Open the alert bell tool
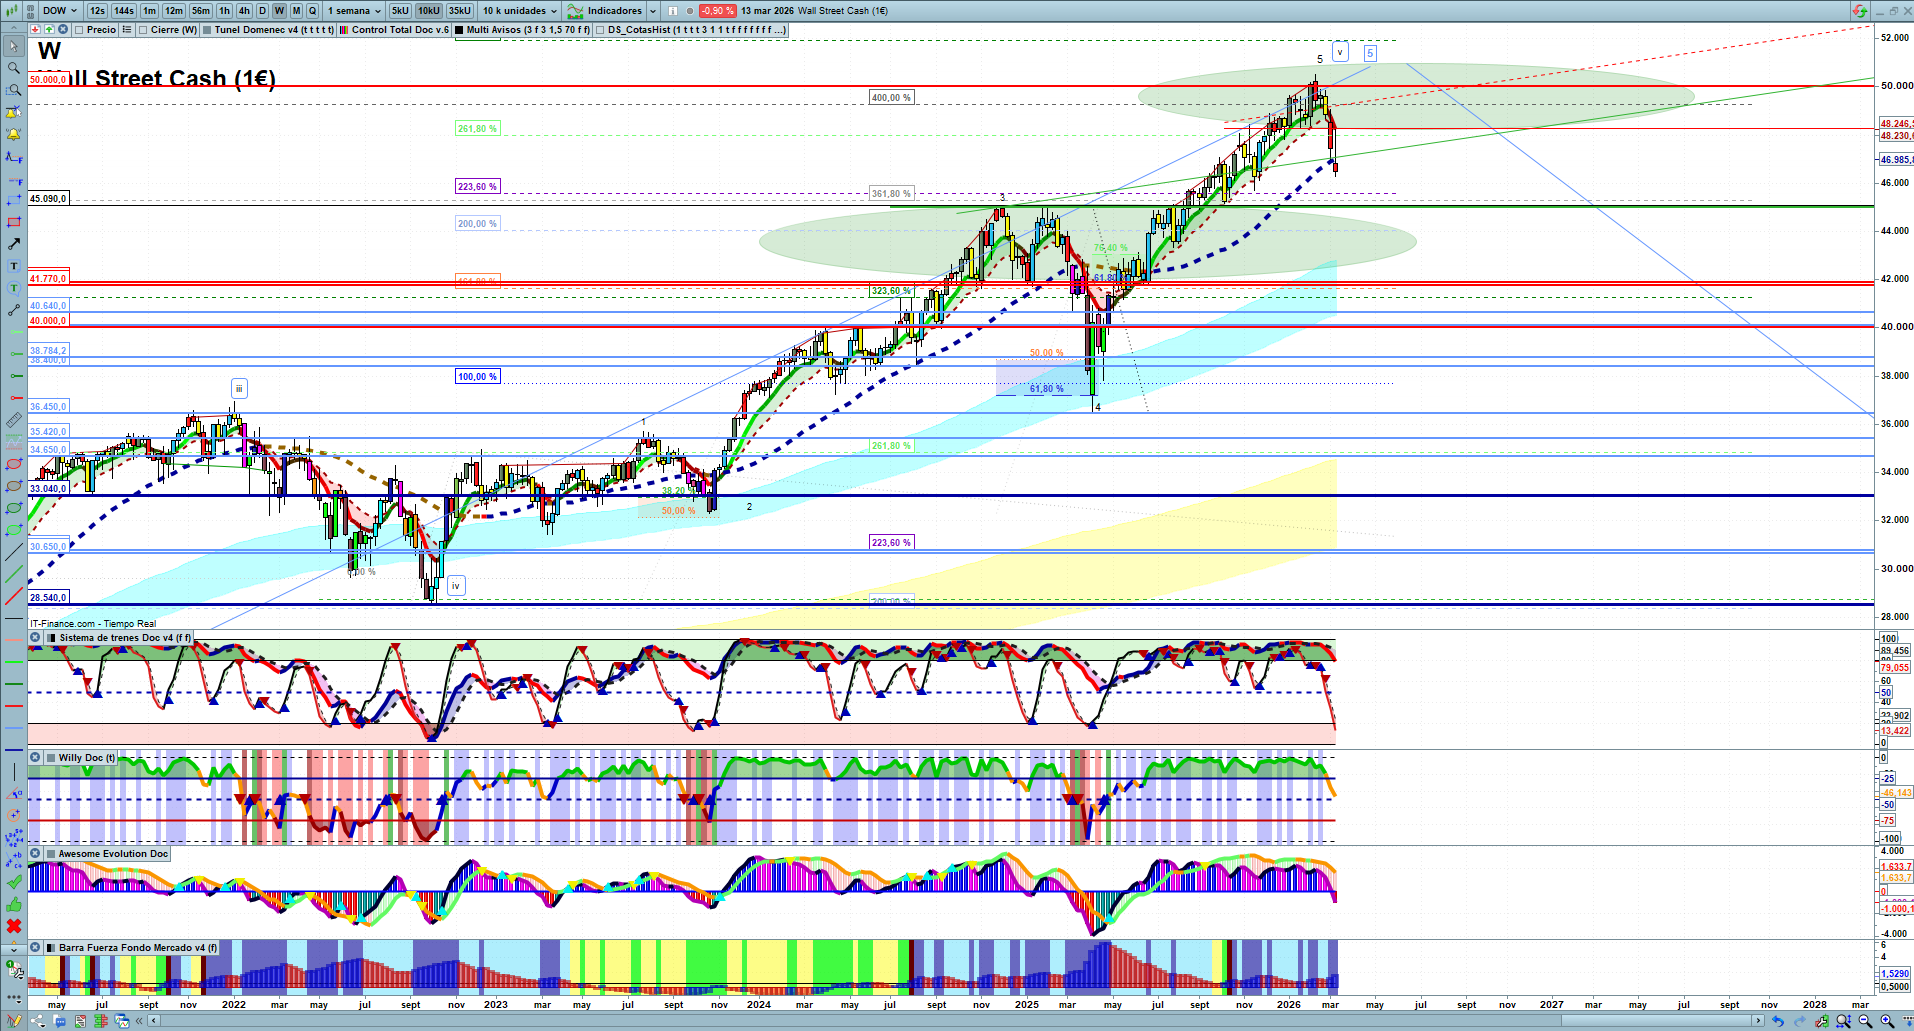Image resolution: width=1914 pixels, height=1031 pixels. coord(14,134)
